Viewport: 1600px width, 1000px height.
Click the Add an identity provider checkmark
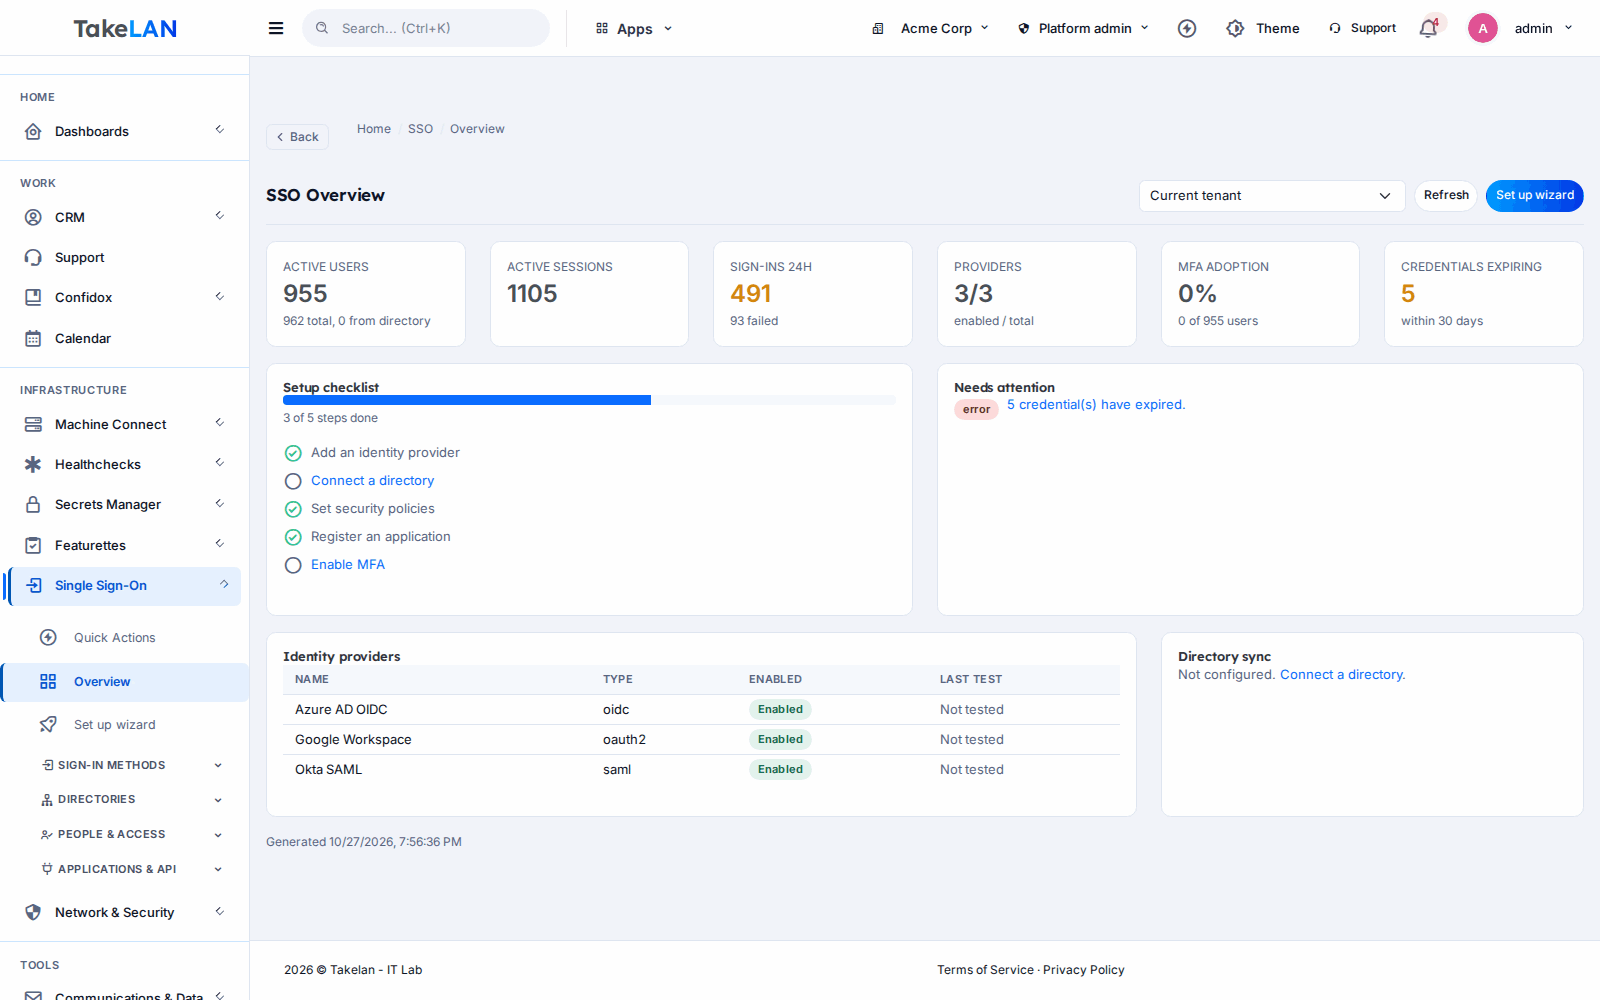293,453
